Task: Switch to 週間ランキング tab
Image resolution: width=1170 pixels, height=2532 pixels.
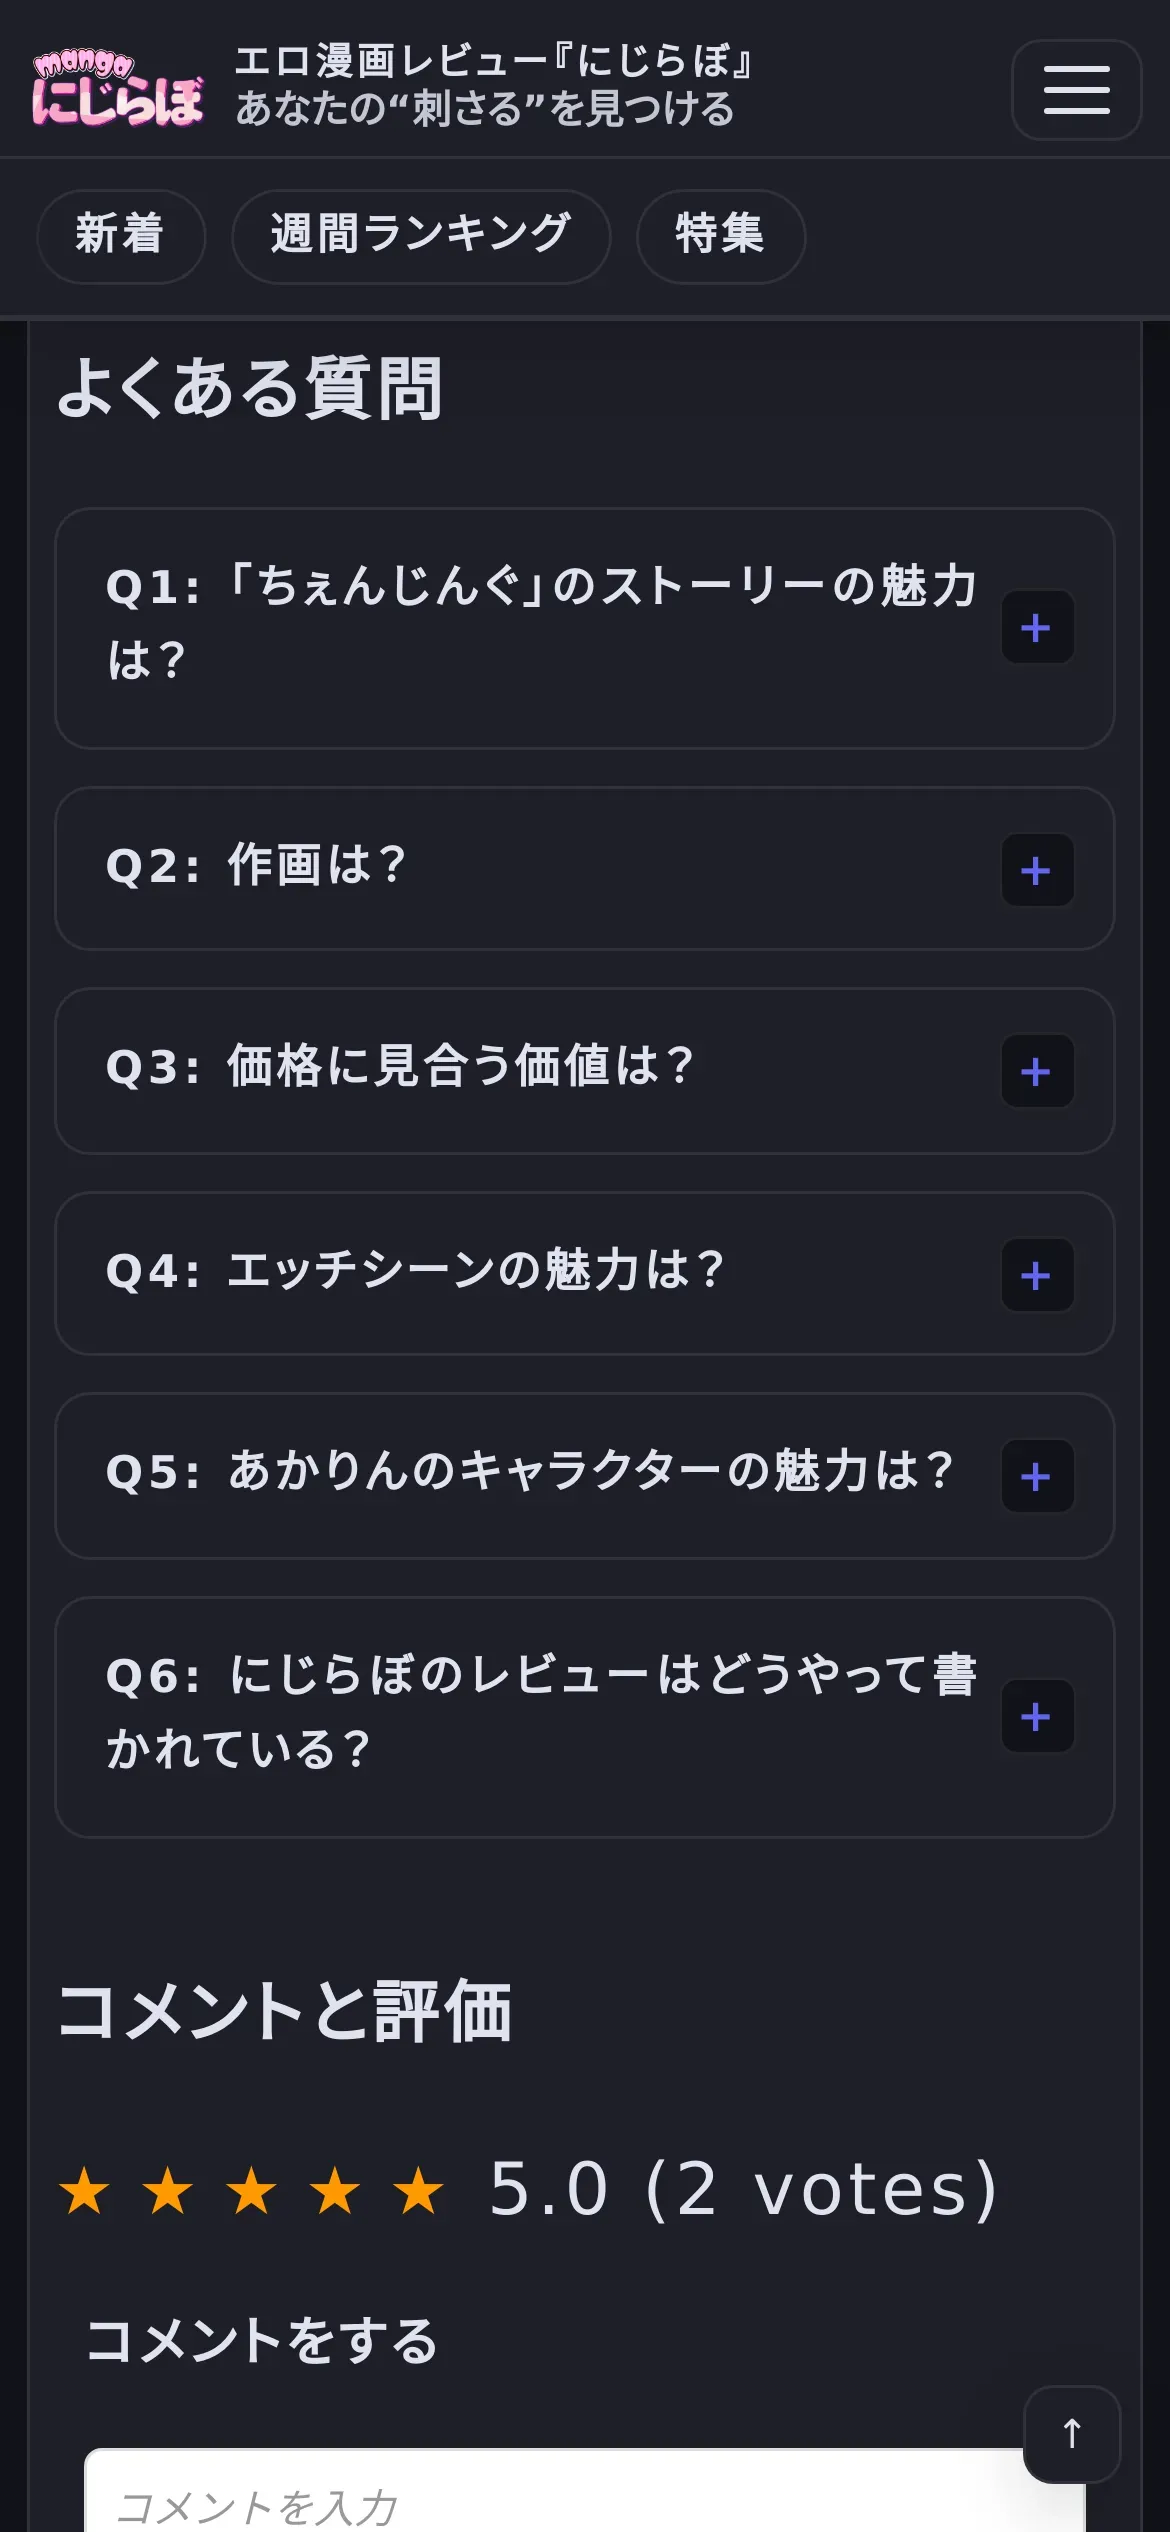Action: tap(420, 236)
